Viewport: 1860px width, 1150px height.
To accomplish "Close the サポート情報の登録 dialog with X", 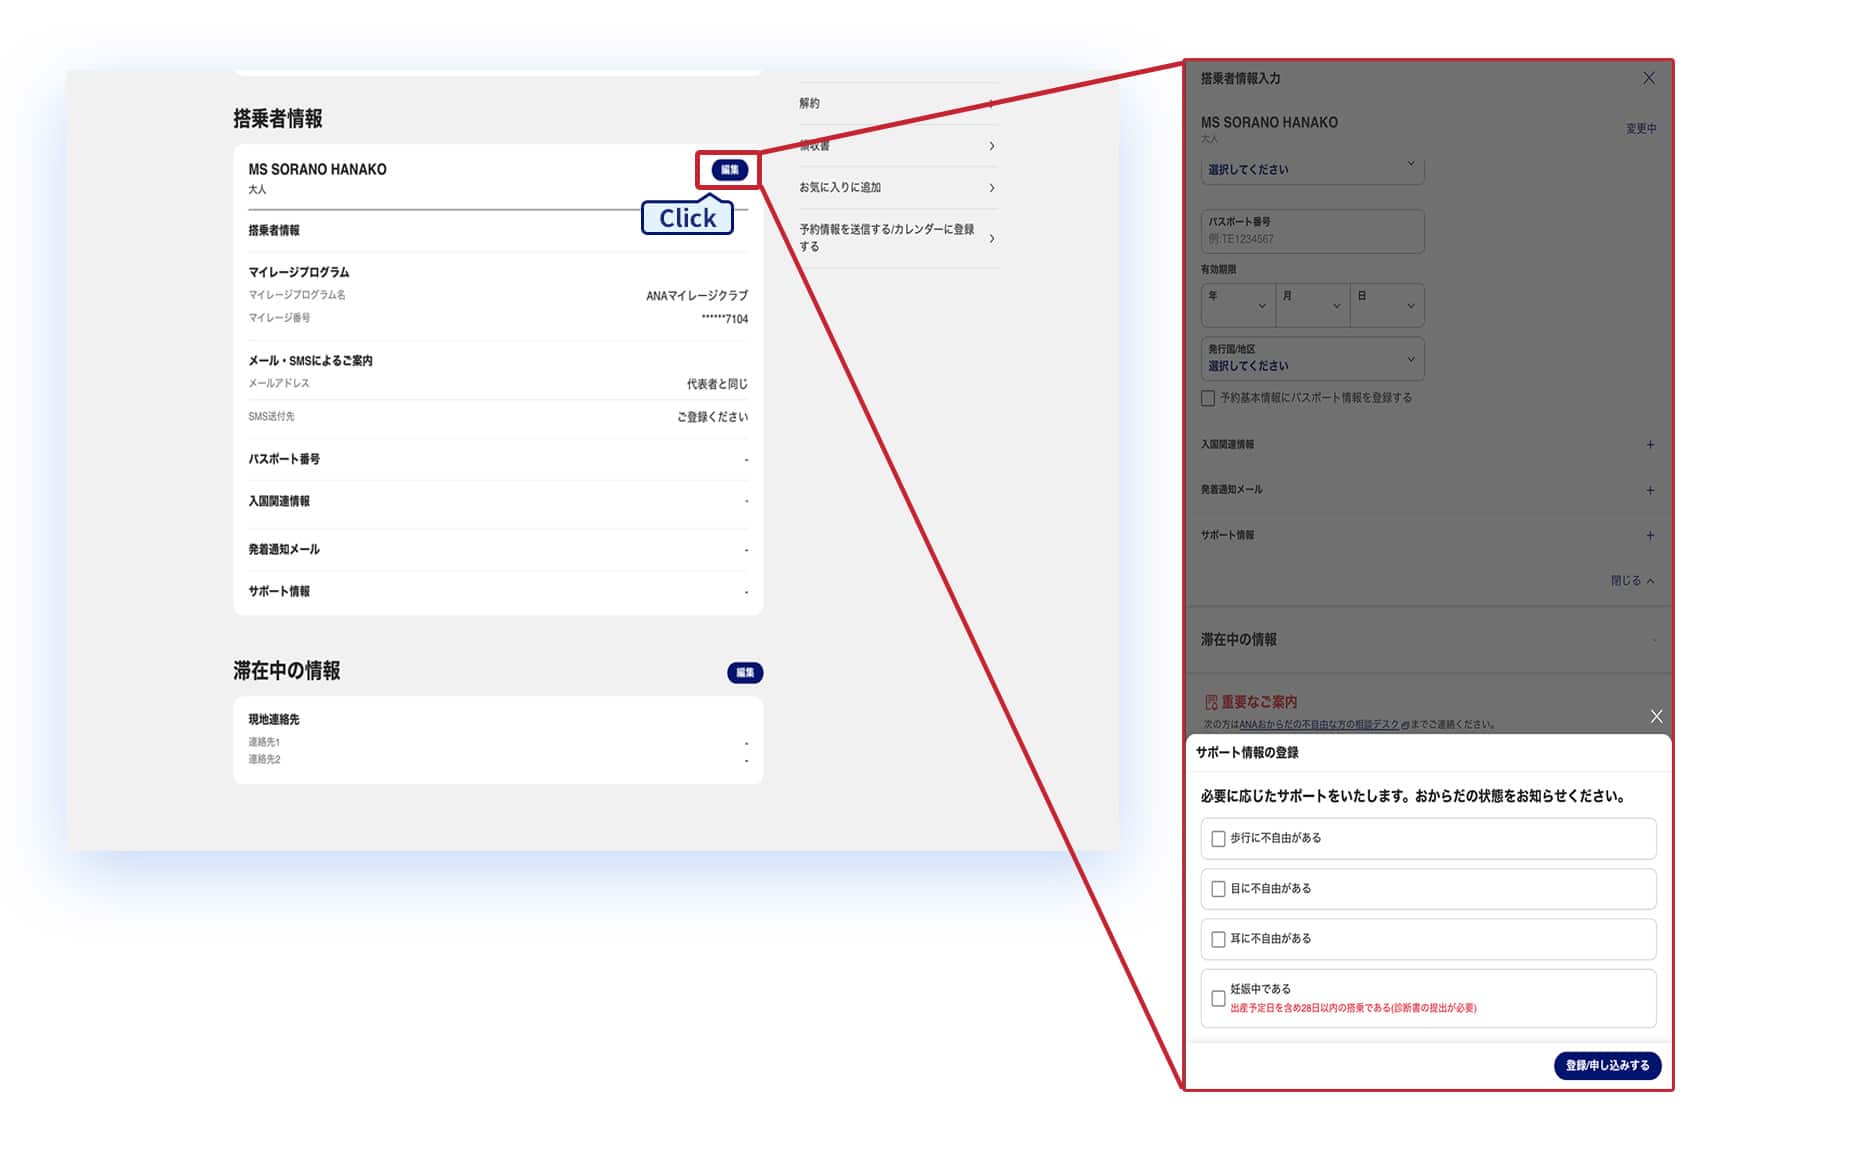I will (1656, 716).
